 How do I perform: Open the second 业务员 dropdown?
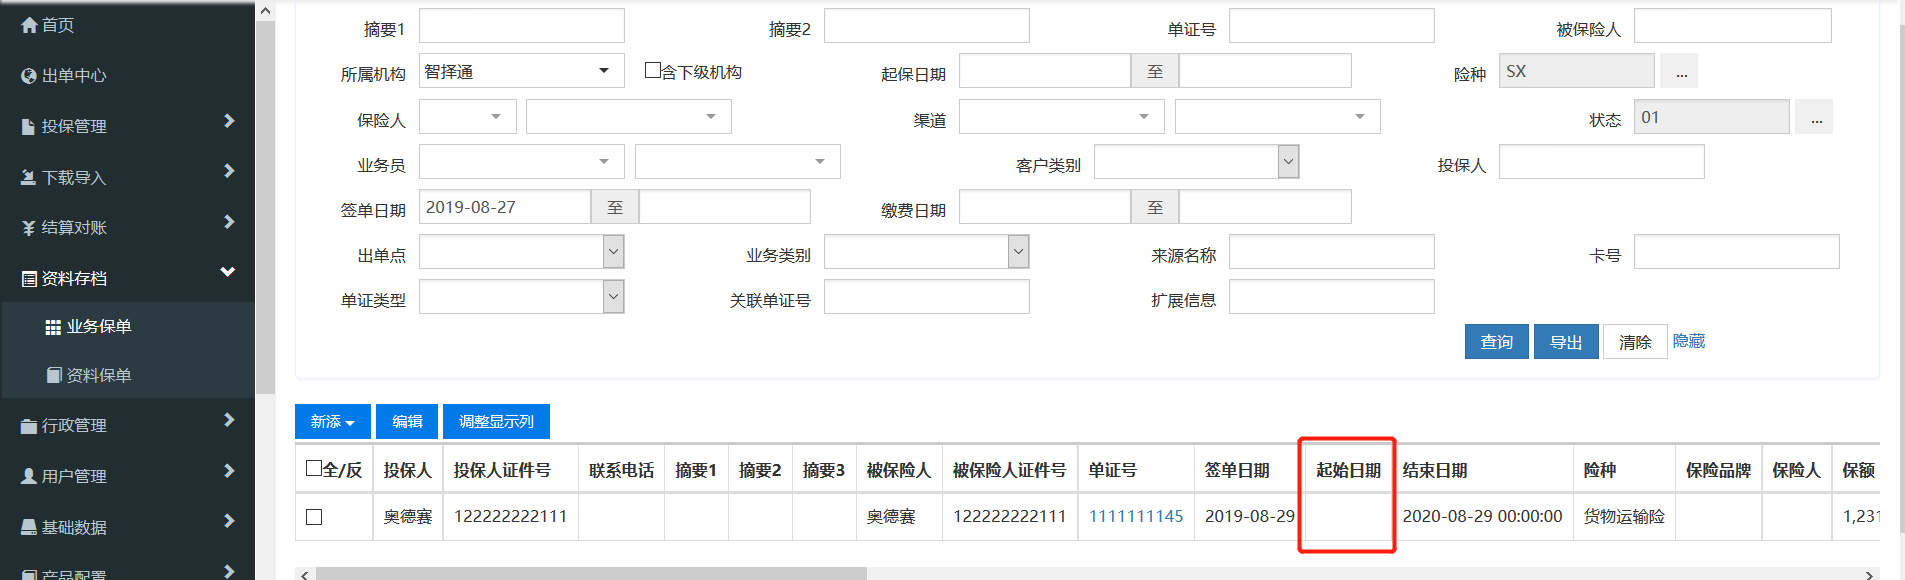pos(737,162)
